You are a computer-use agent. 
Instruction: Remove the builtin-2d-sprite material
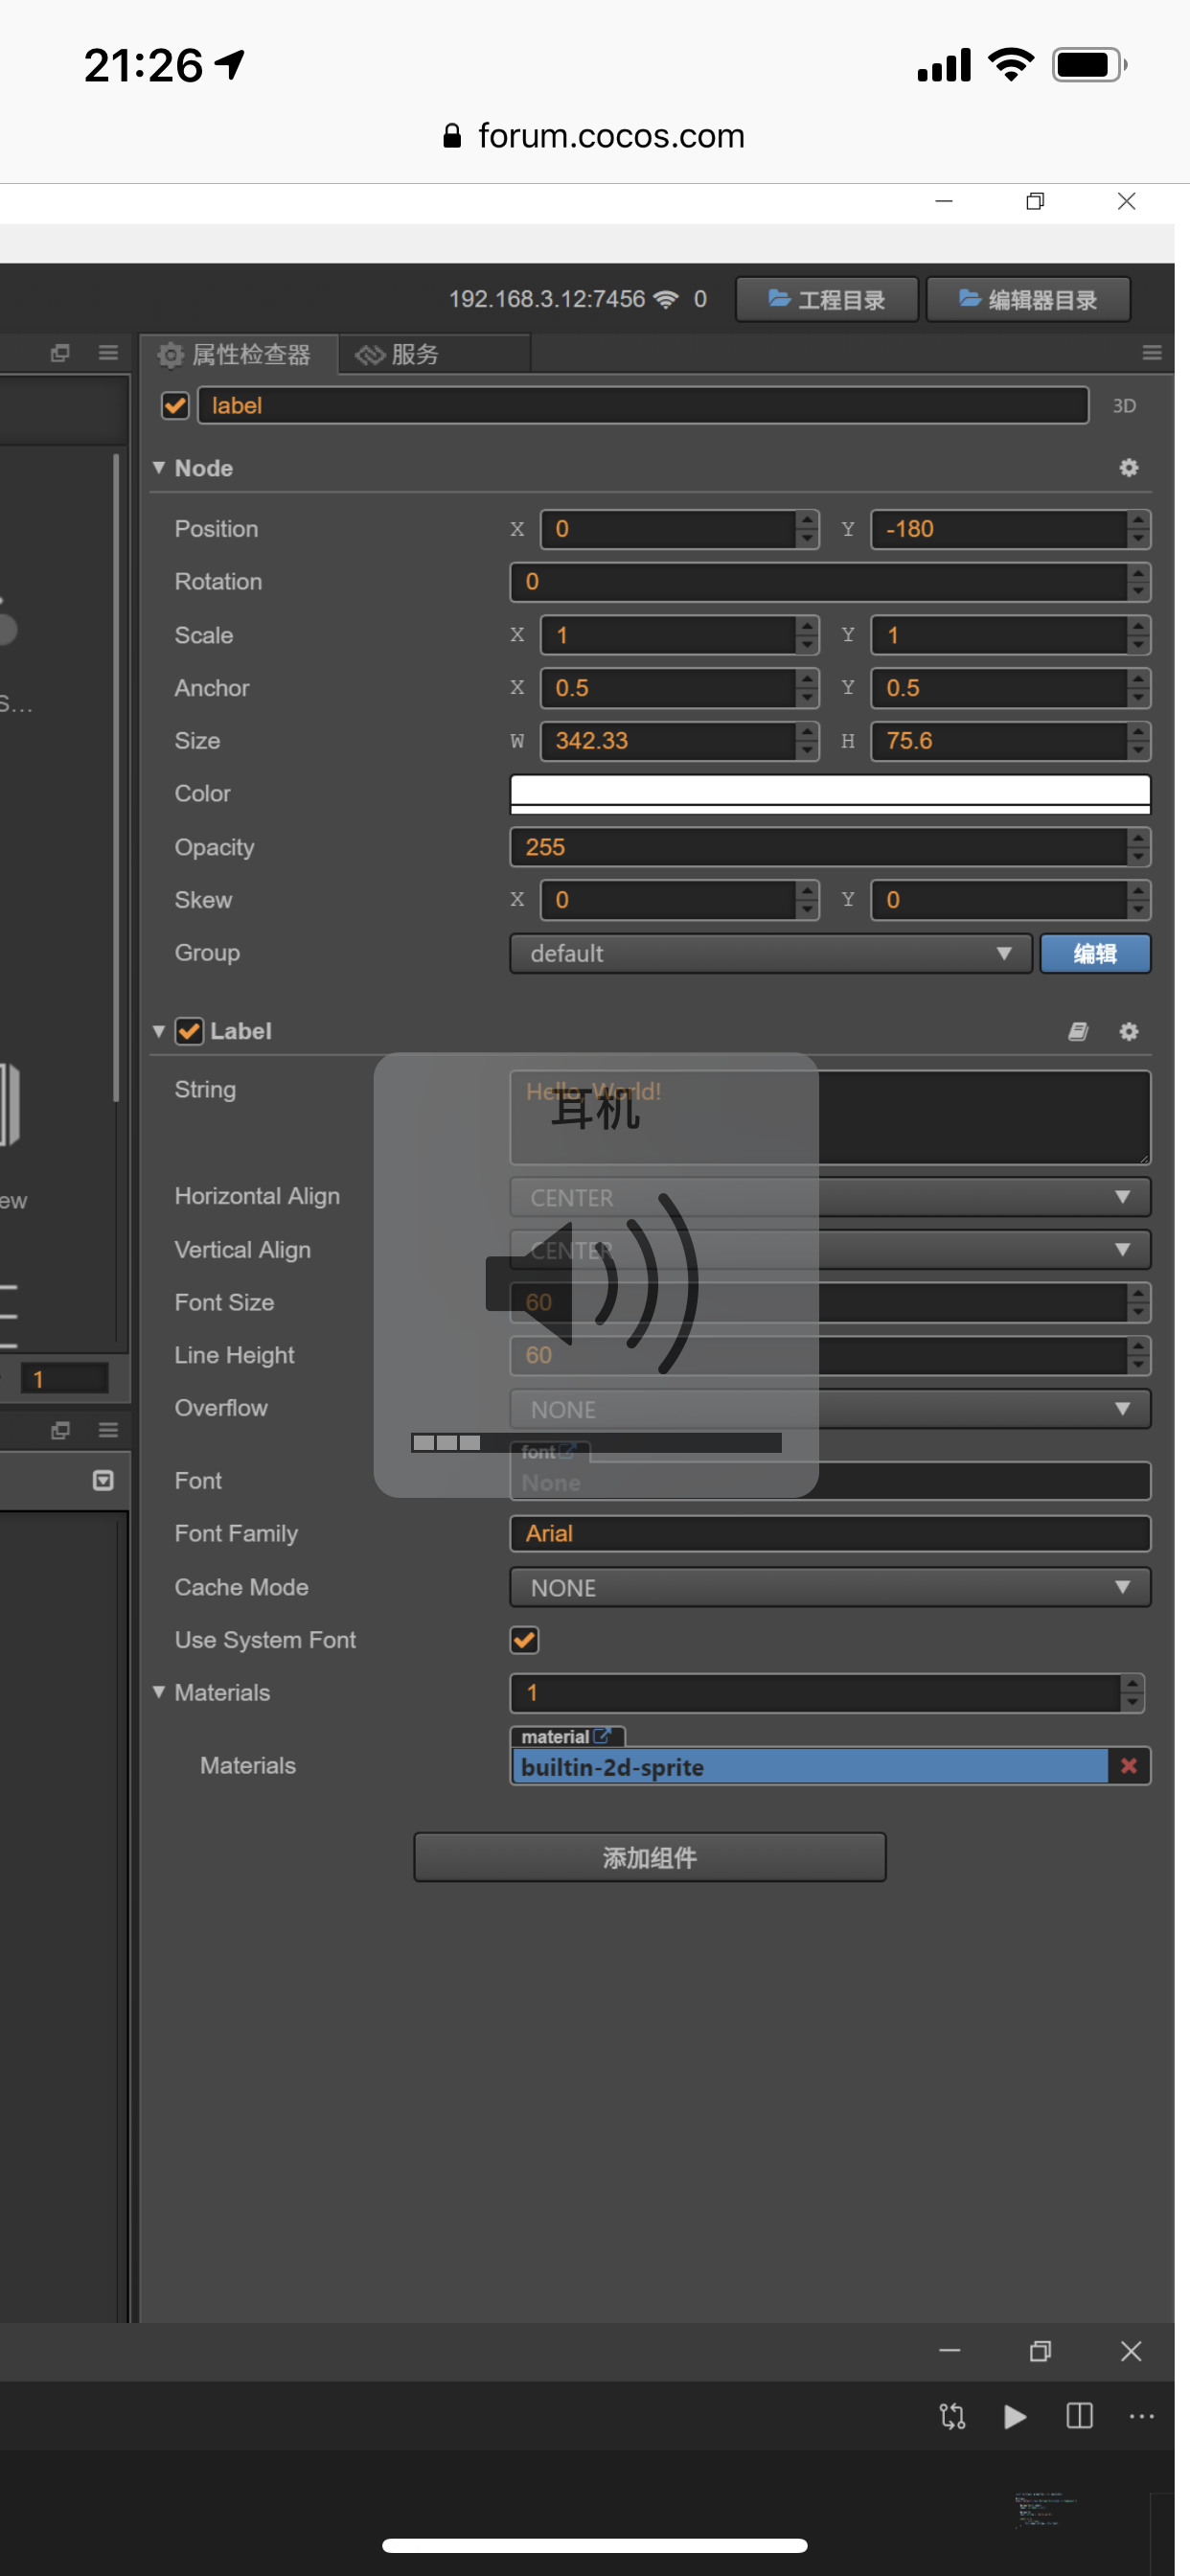pos(1129,1766)
